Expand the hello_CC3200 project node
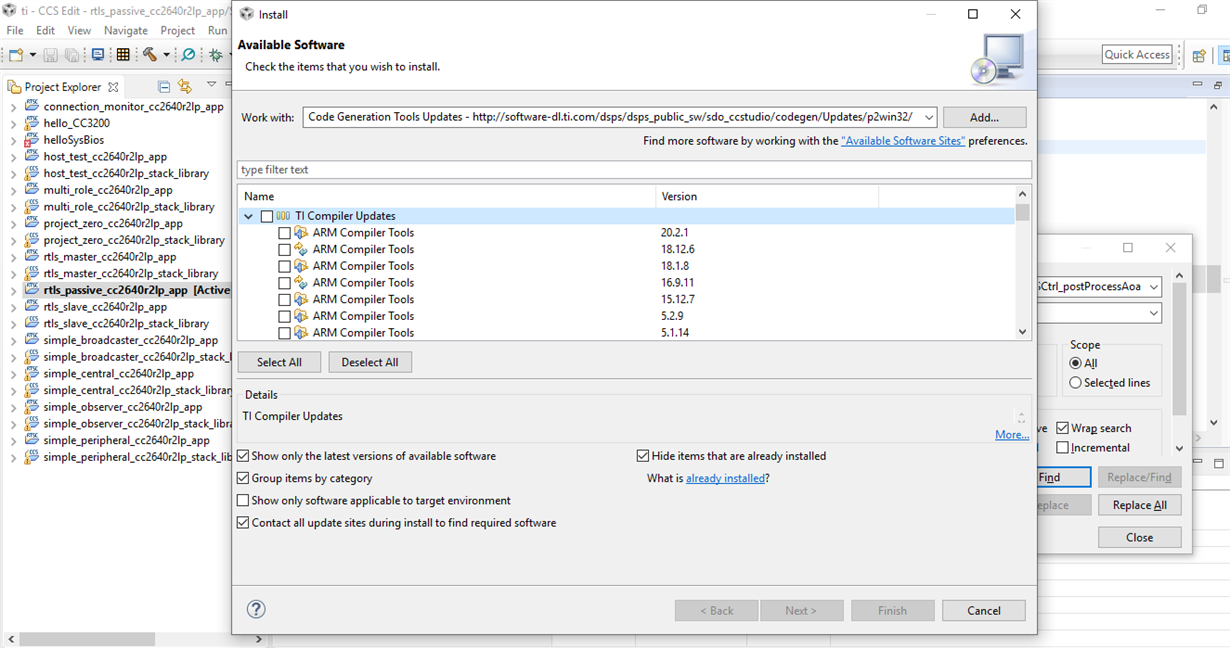Image resolution: width=1230 pixels, height=648 pixels. [13, 123]
